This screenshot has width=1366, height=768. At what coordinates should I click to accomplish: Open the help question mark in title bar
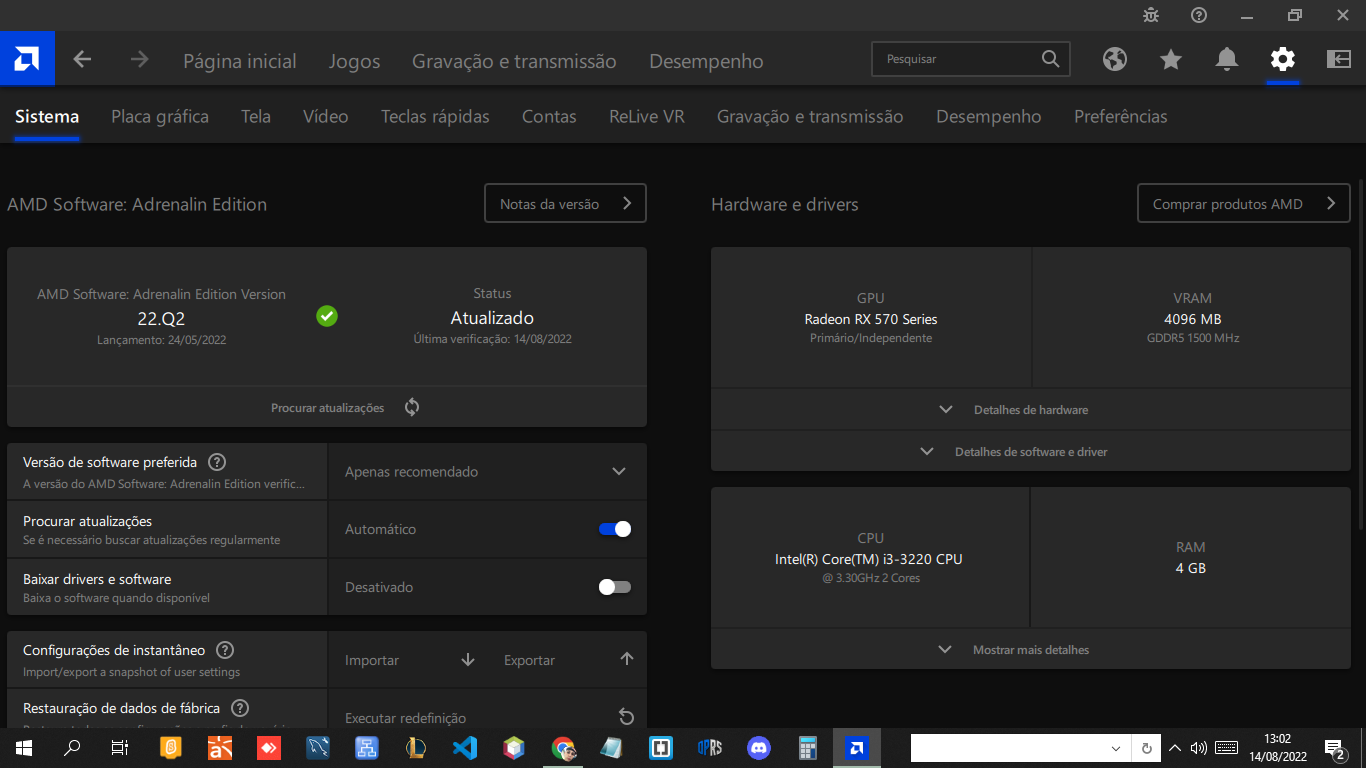click(x=1199, y=15)
